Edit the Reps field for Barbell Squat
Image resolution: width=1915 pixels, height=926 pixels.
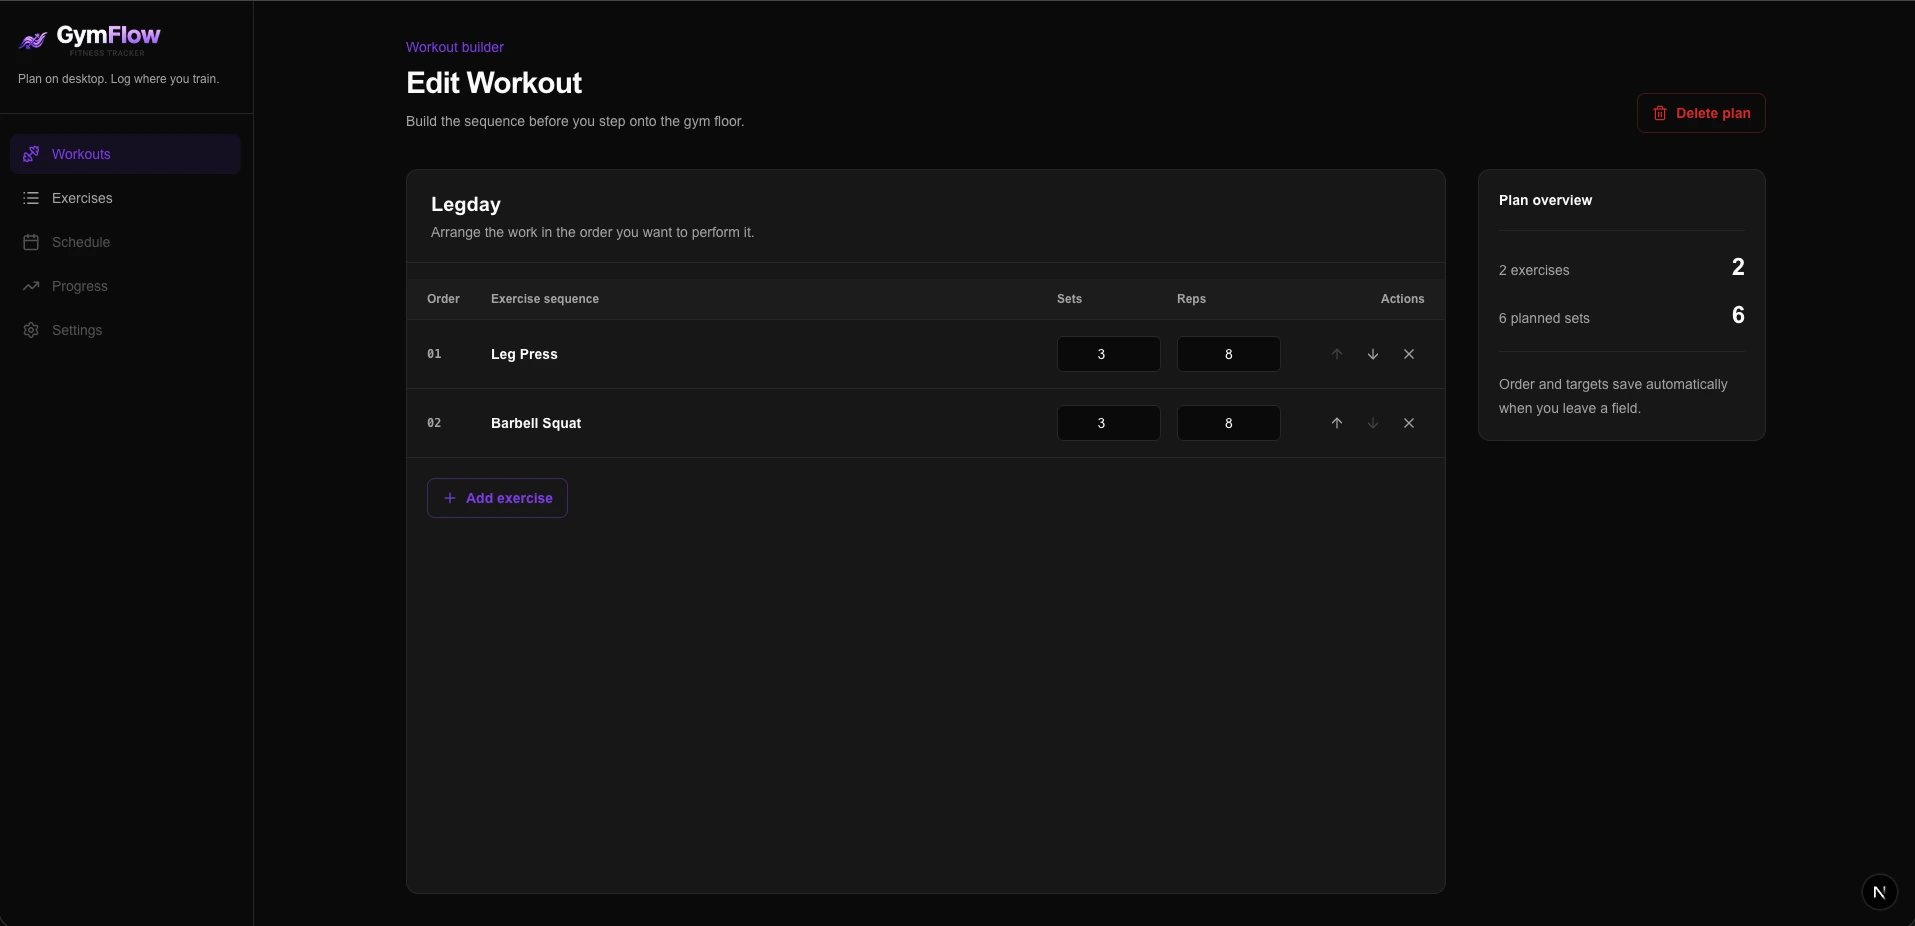click(1229, 423)
